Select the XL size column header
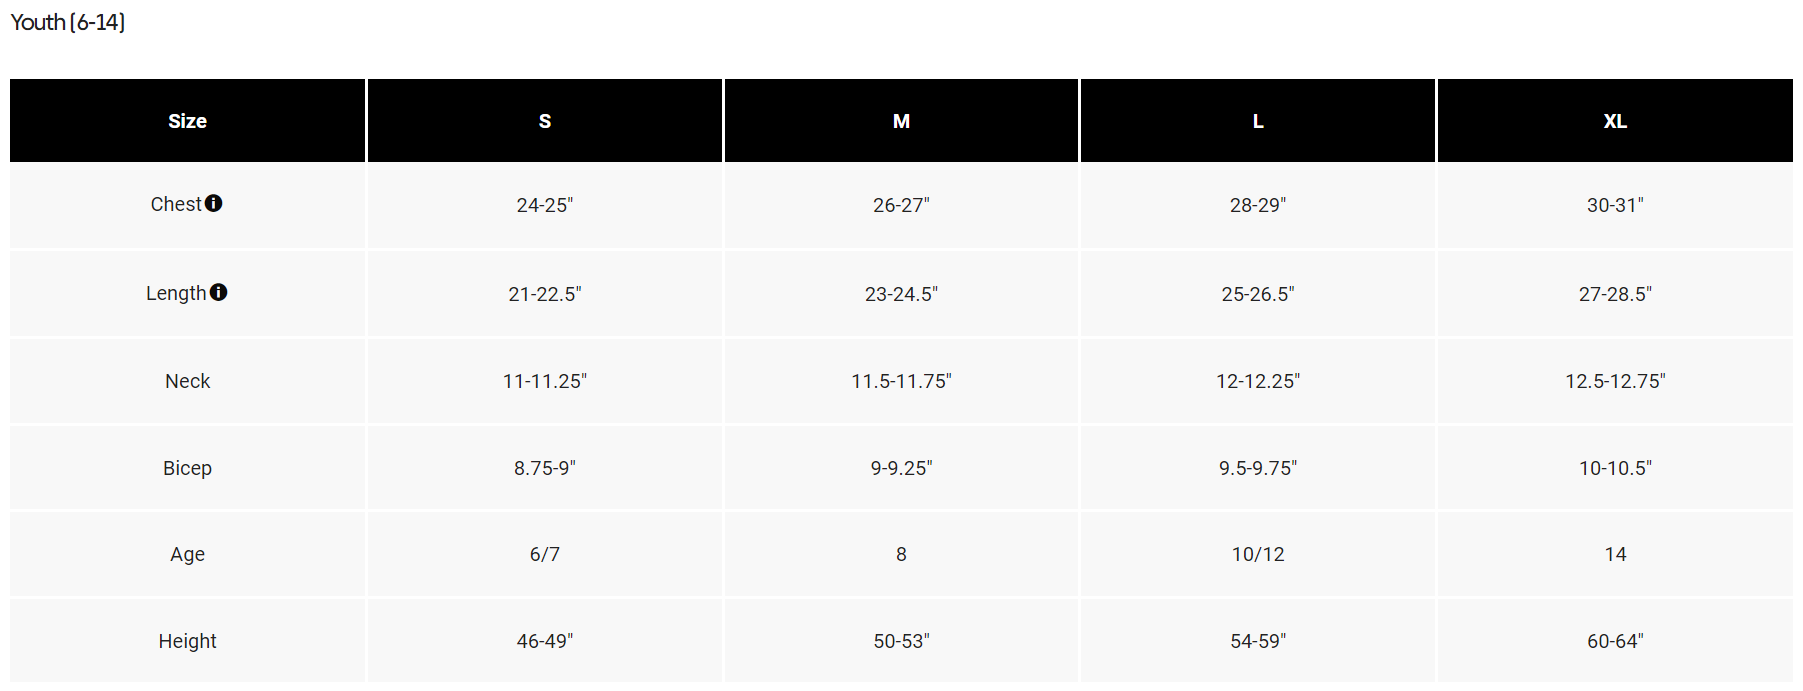Image resolution: width=1803 pixels, height=691 pixels. 1615,121
